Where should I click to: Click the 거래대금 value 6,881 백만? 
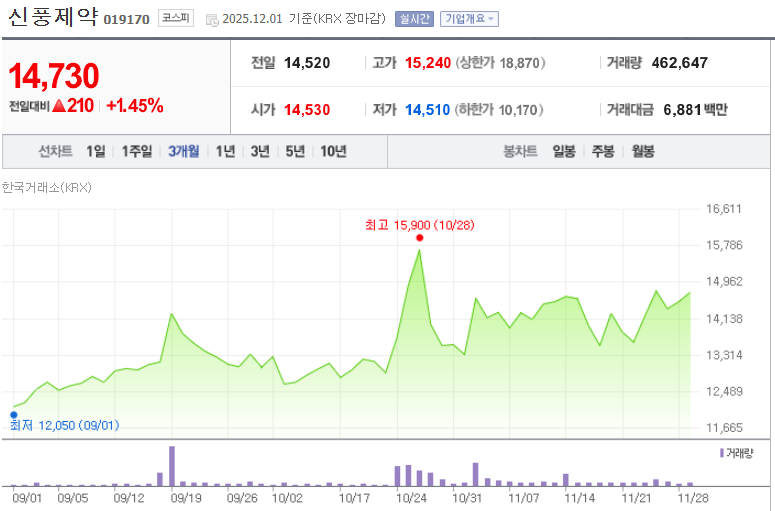coord(695,110)
